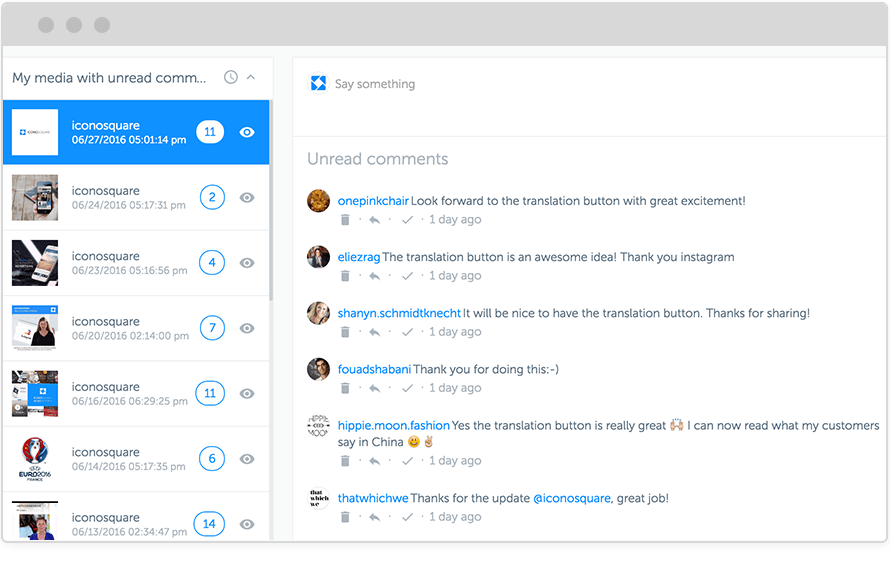
Task: Mark shanyn.schmidtknecht's comment as read
Action: 407,332
